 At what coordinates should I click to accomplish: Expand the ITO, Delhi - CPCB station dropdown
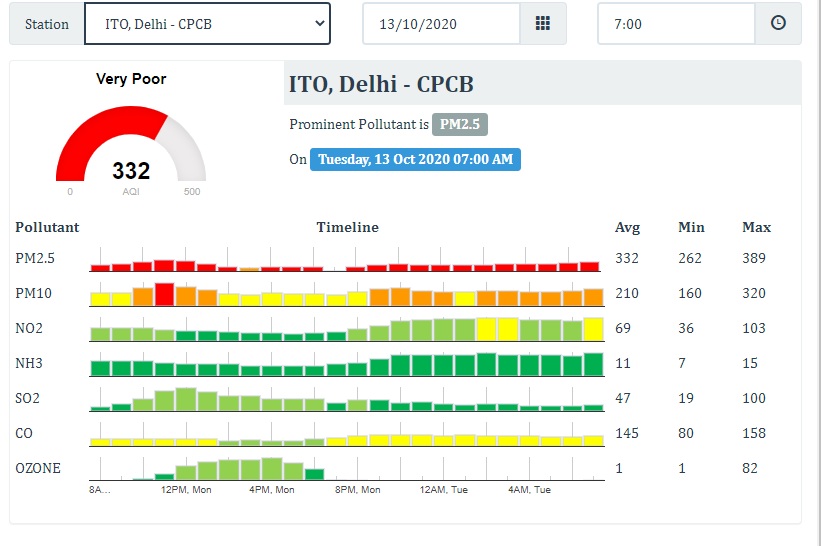pyautogui.click(x=207, y=24)
